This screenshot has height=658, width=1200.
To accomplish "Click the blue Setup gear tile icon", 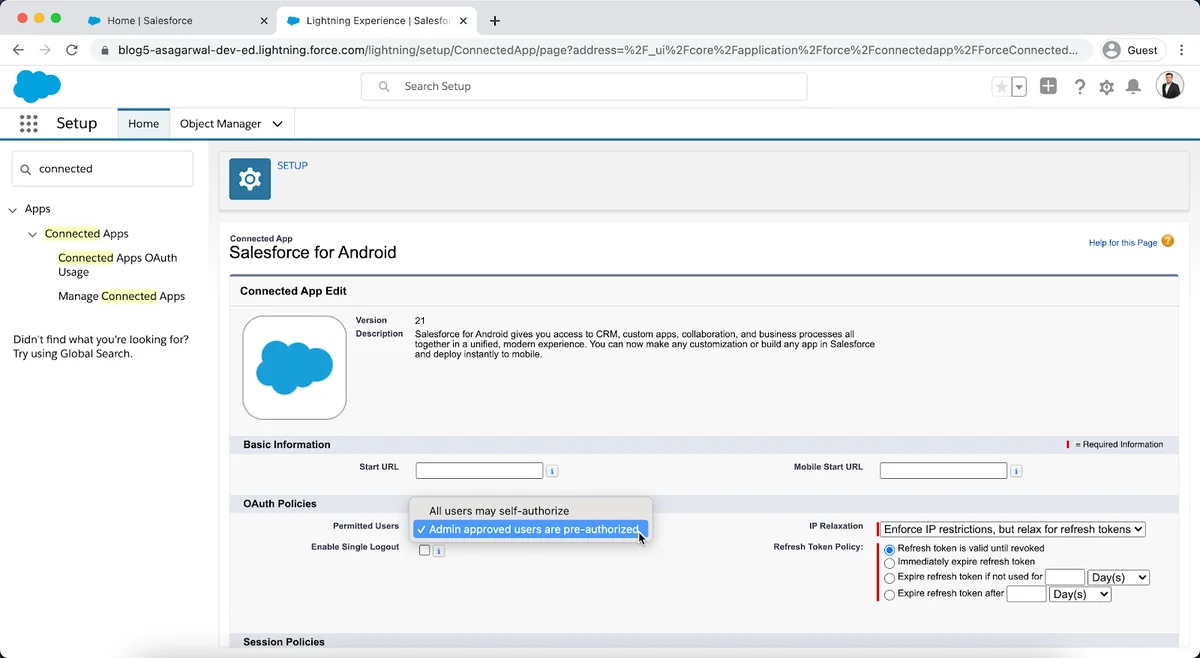I will click(x=250, y=179).
